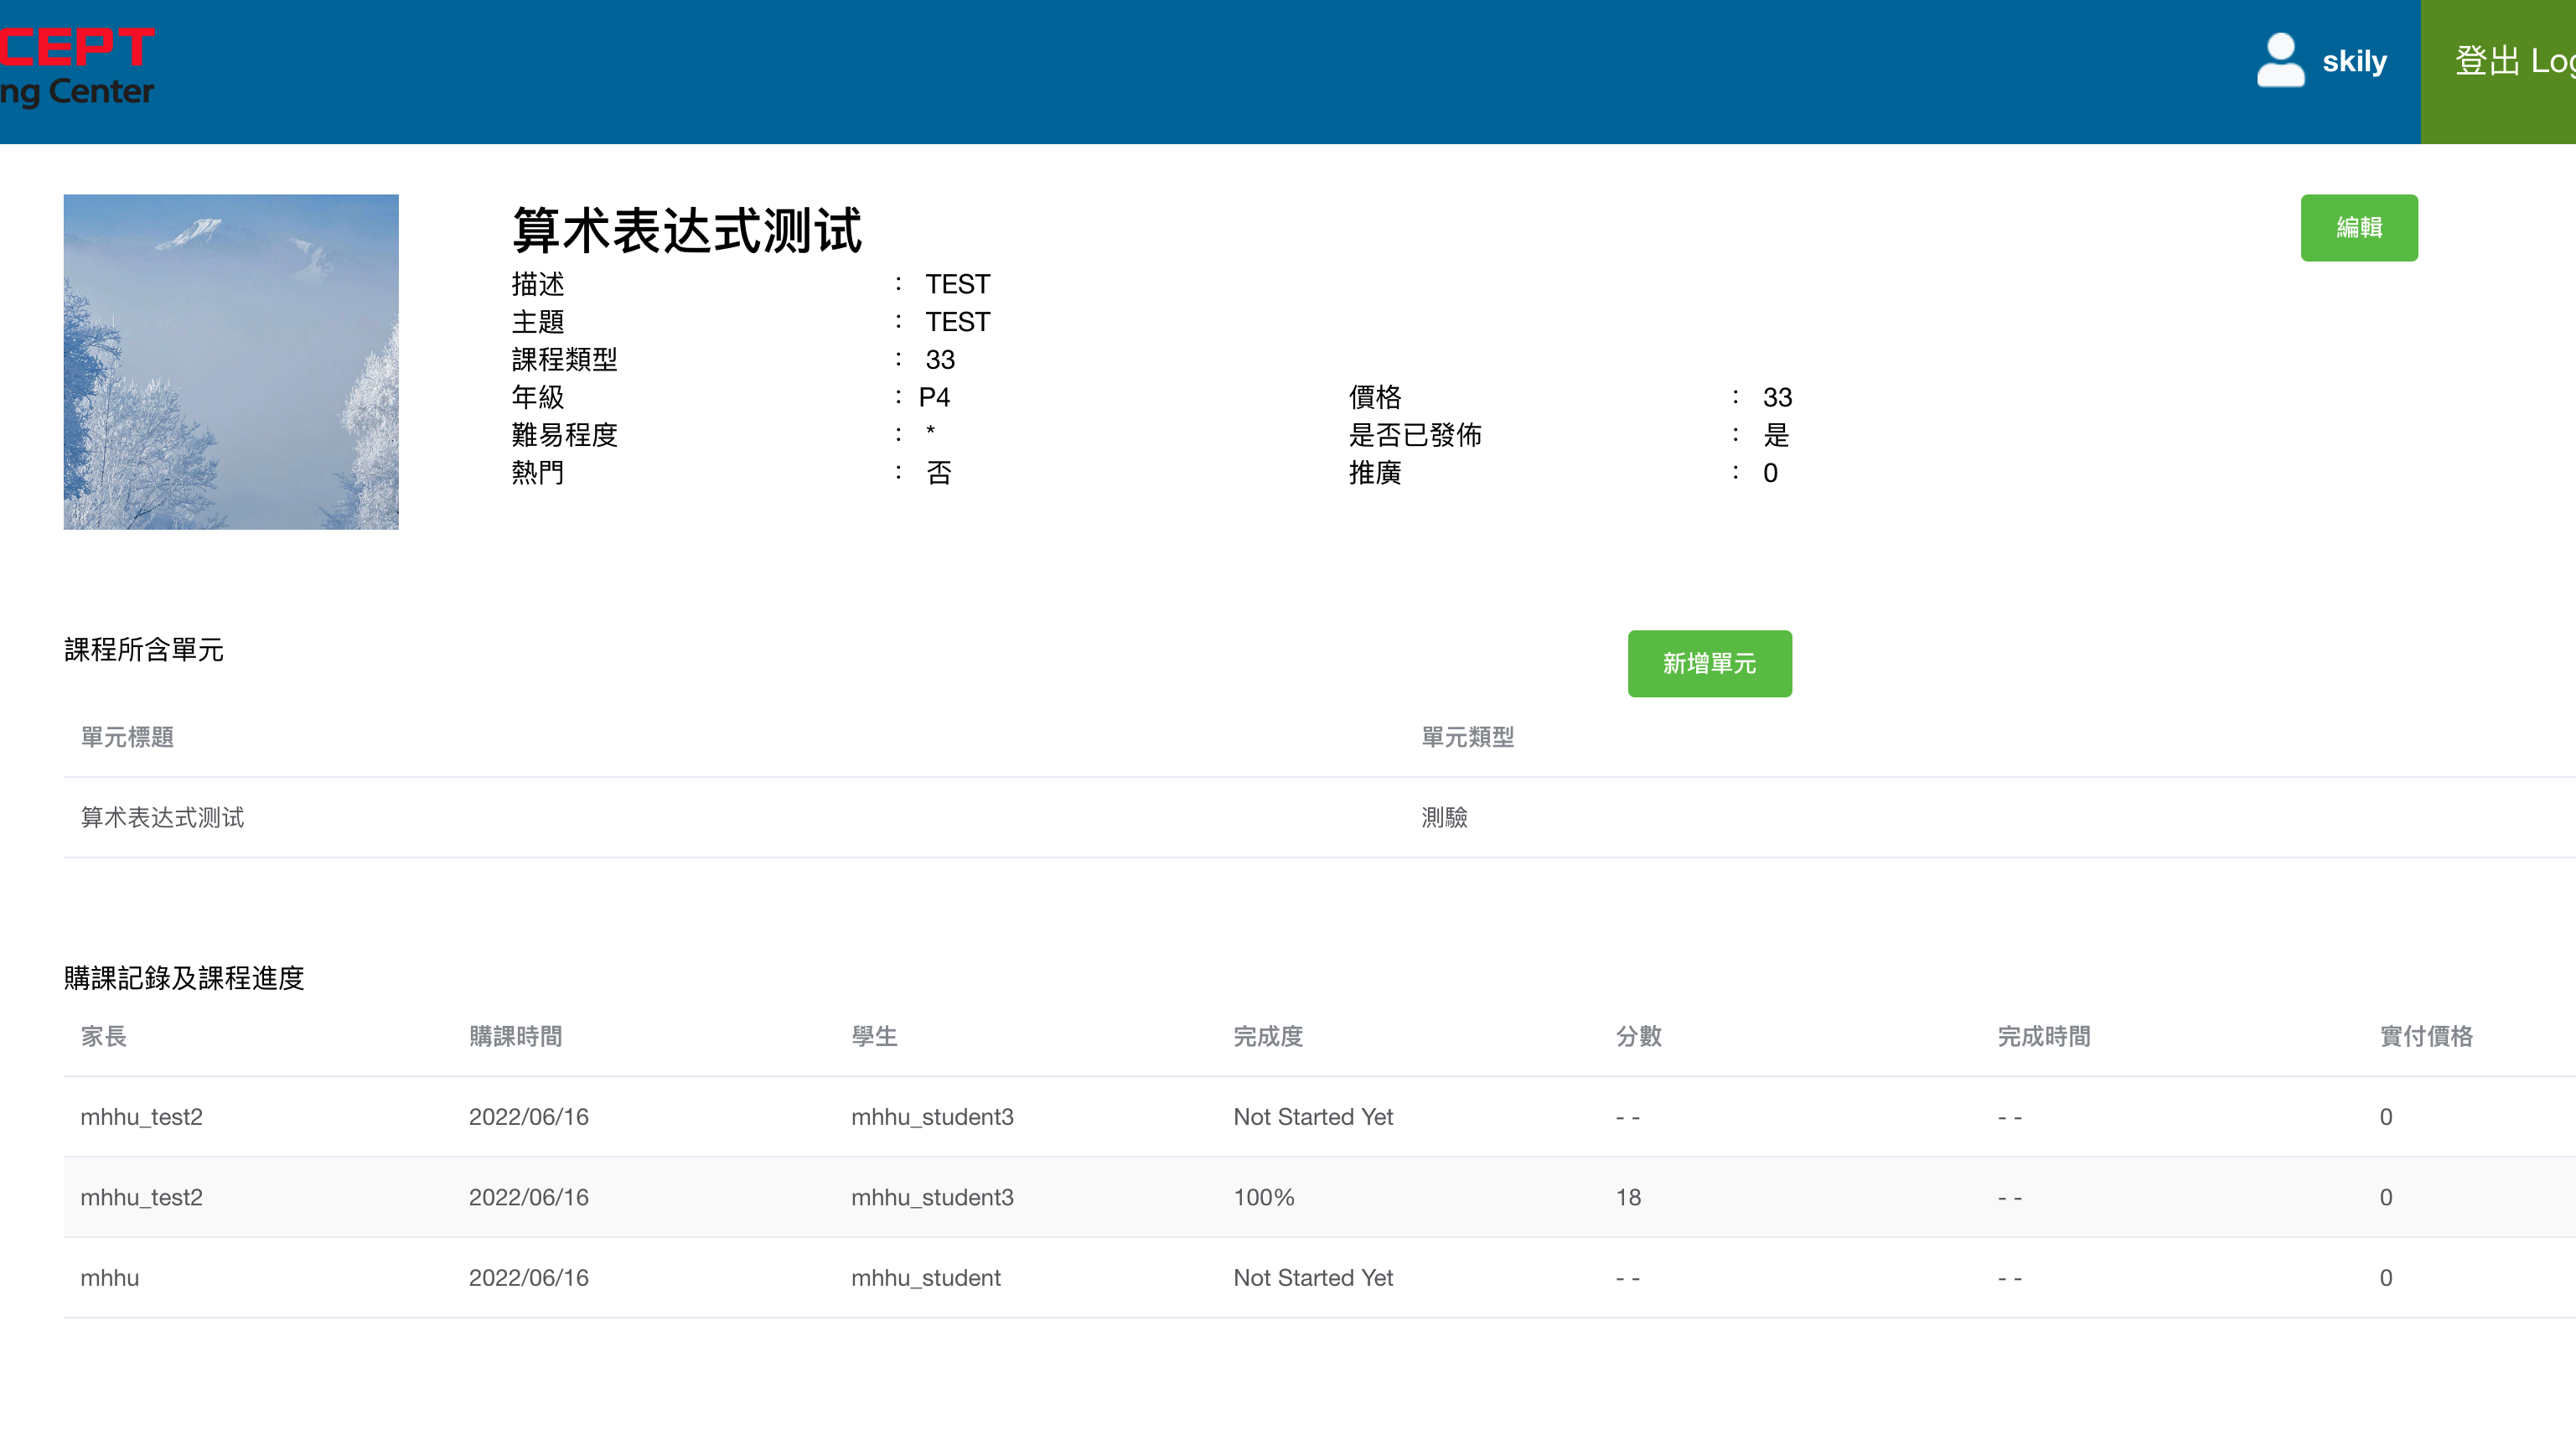Click the 描述 value TEST
Viewport: 2576px width, 1435px height.
957,285
